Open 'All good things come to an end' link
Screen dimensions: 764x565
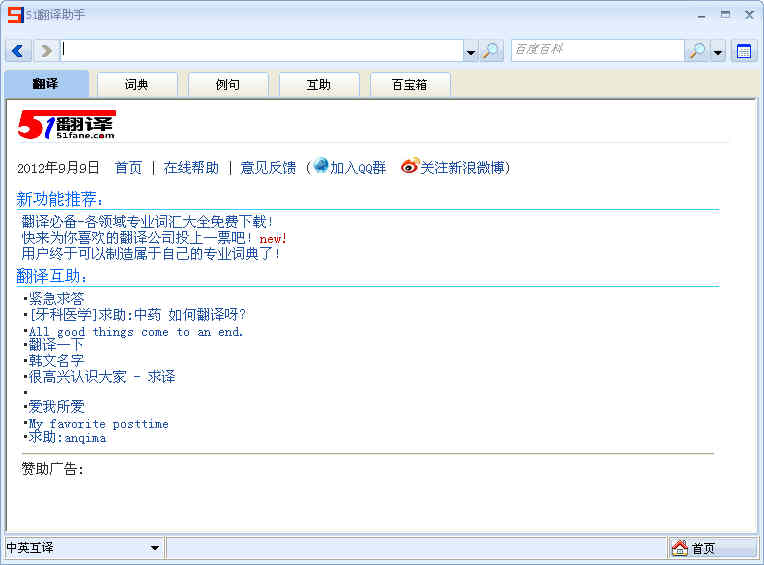click(x=135, y=332)
